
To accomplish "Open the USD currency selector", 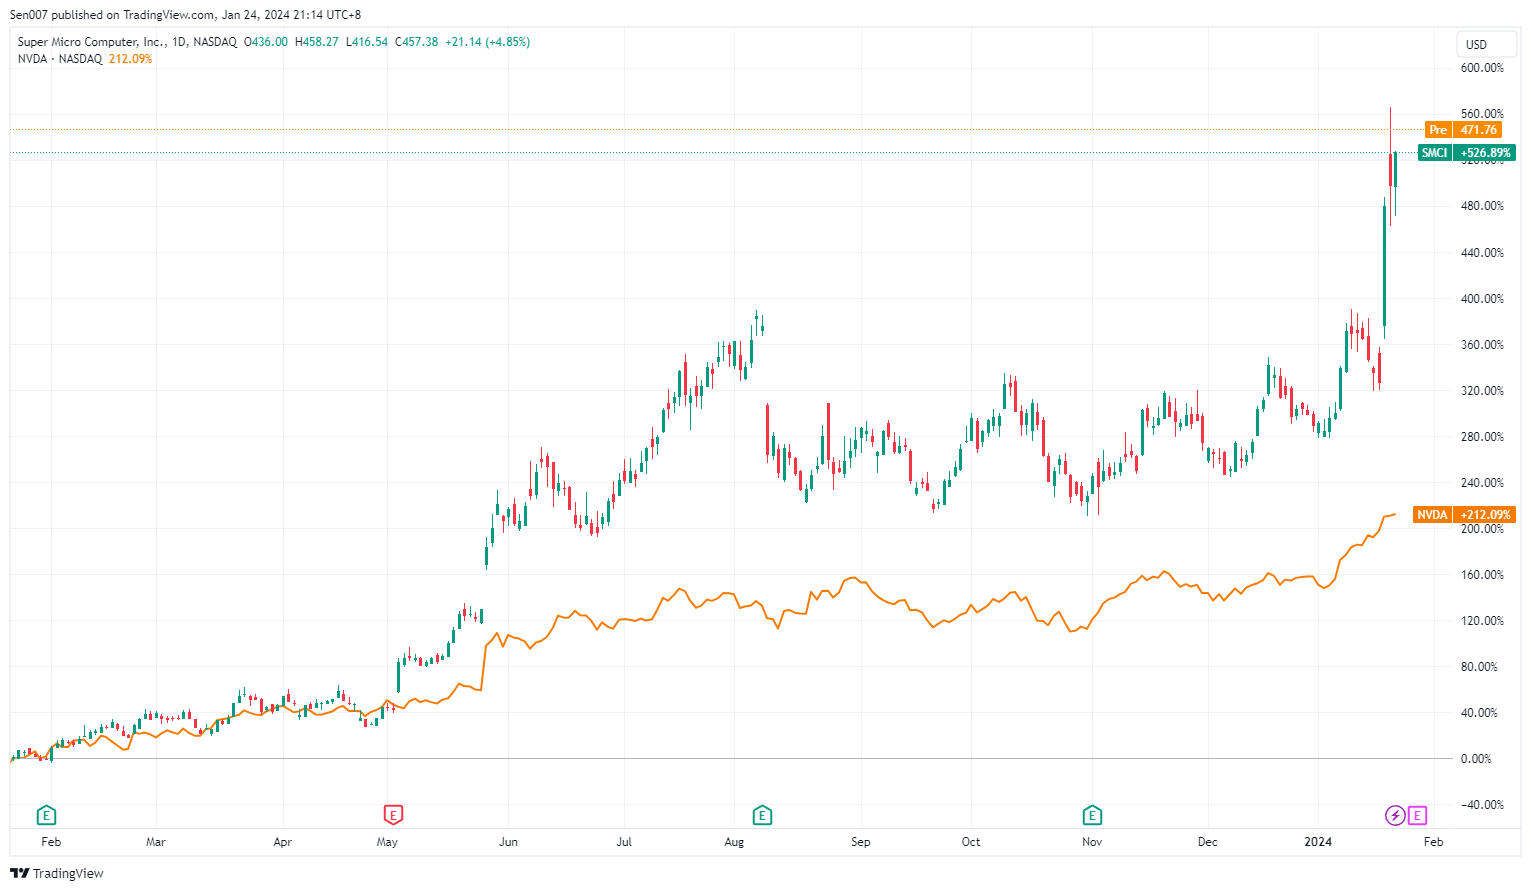I will 1487,45.
